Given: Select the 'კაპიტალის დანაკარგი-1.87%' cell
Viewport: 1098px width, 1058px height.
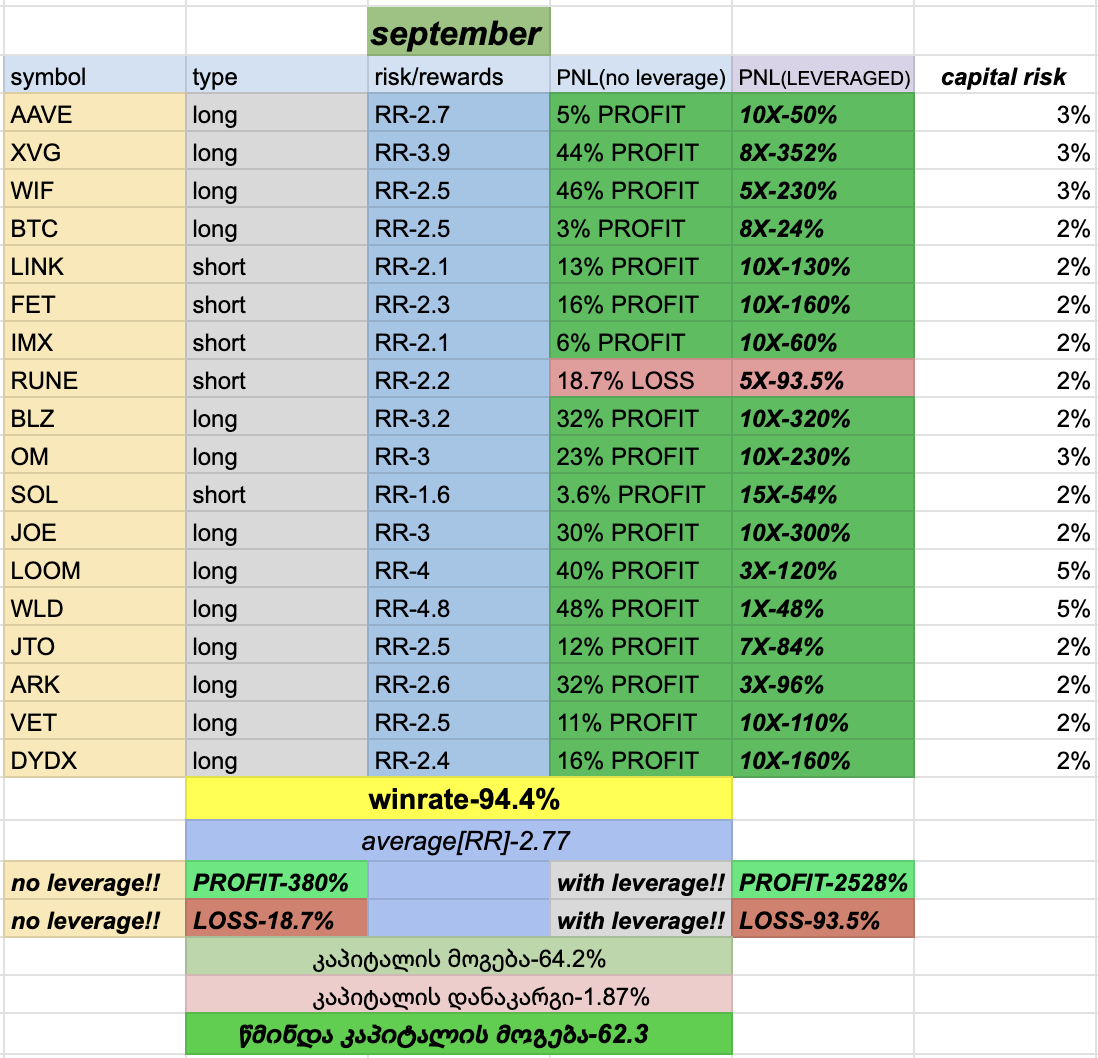Looking at the screenshot, I should [458, 997].
